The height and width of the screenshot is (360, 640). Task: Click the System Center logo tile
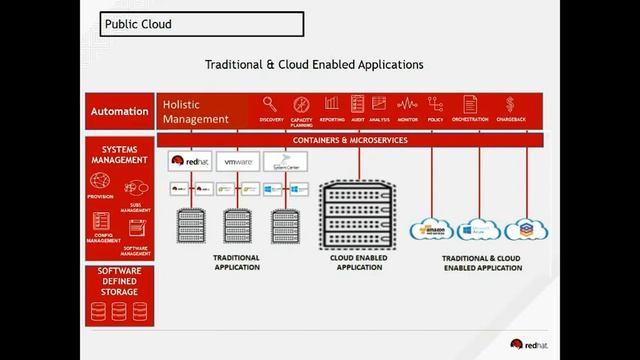click(x=285, y=162)
